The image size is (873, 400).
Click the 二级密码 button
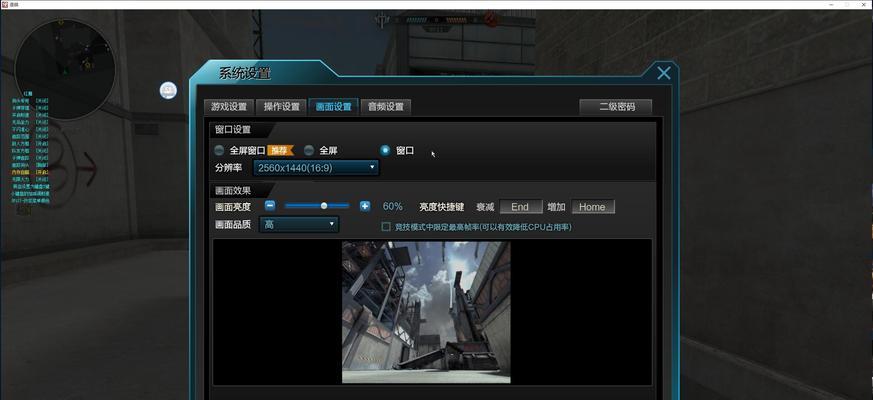click(x=615, y=107)
